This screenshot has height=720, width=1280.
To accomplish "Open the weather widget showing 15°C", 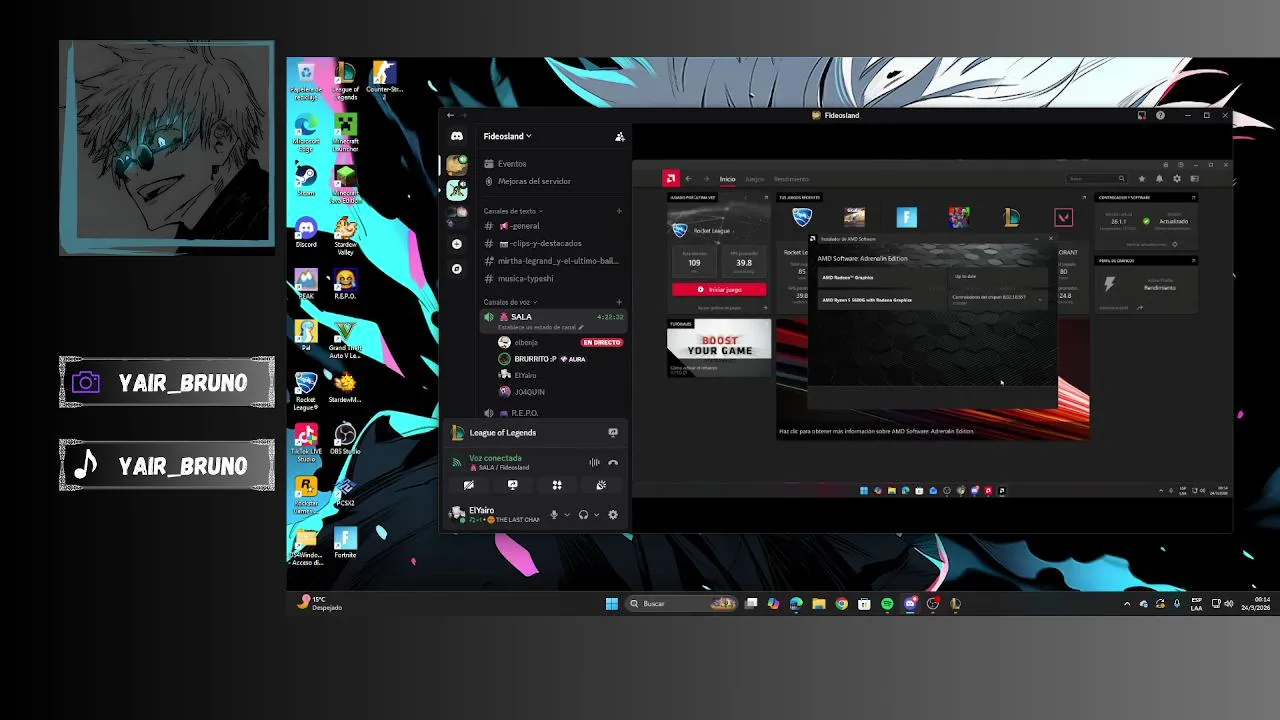I will pyautogui.click(x=320, y=603).
